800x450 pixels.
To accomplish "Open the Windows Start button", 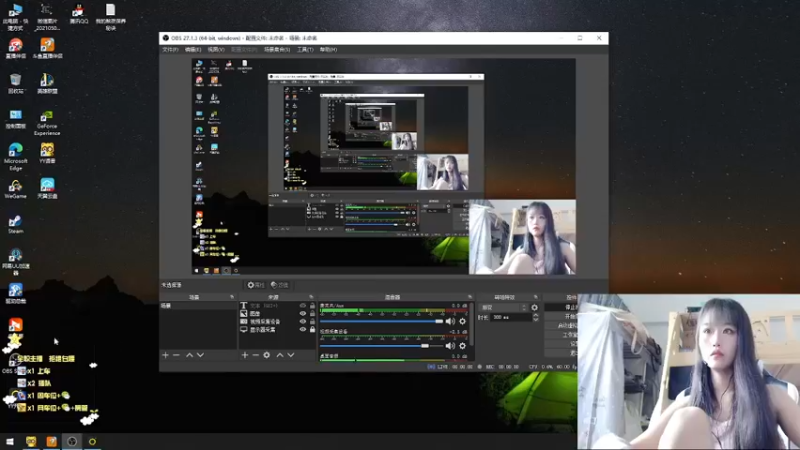I will [10, 441].
